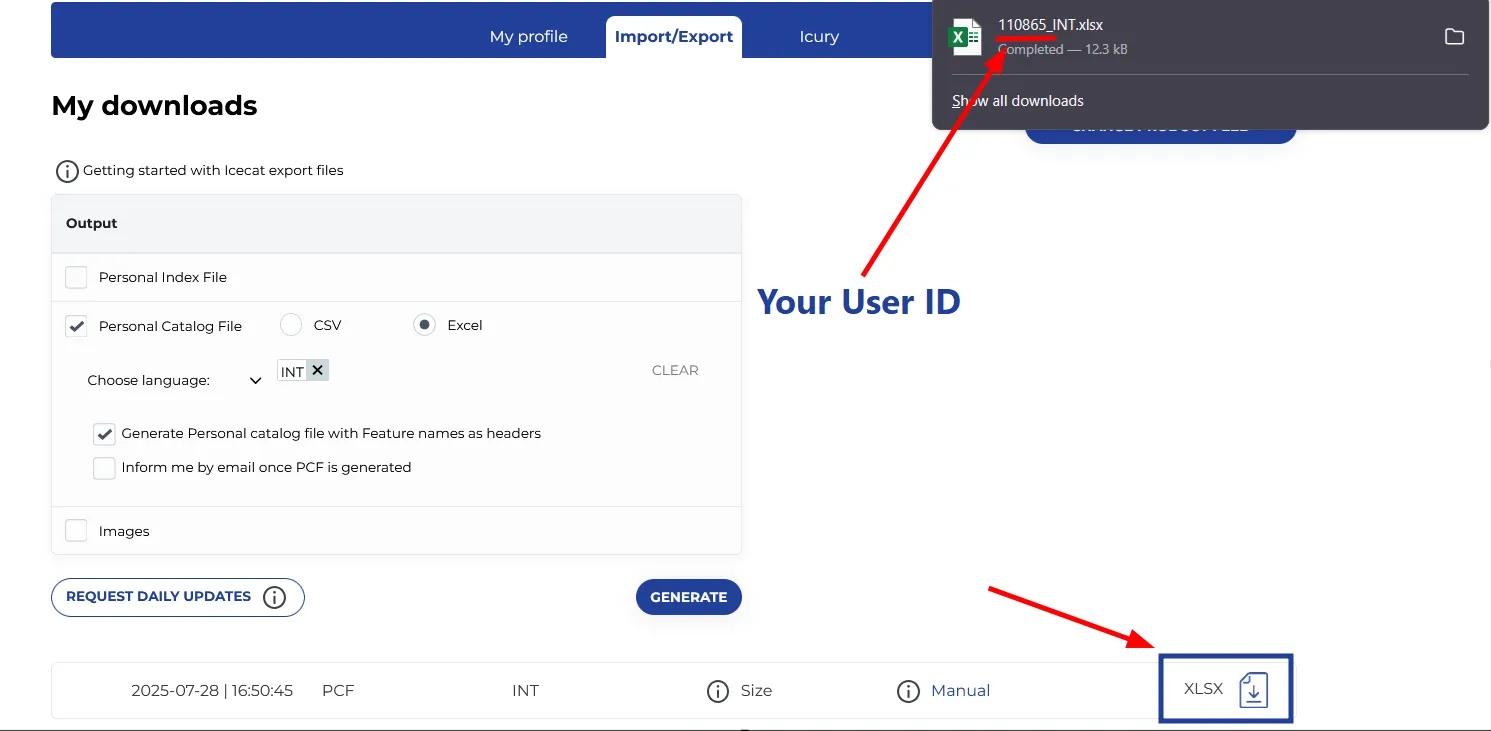
Task: Click info icon on Request Daily Updates
Action: tap(274, 597)
